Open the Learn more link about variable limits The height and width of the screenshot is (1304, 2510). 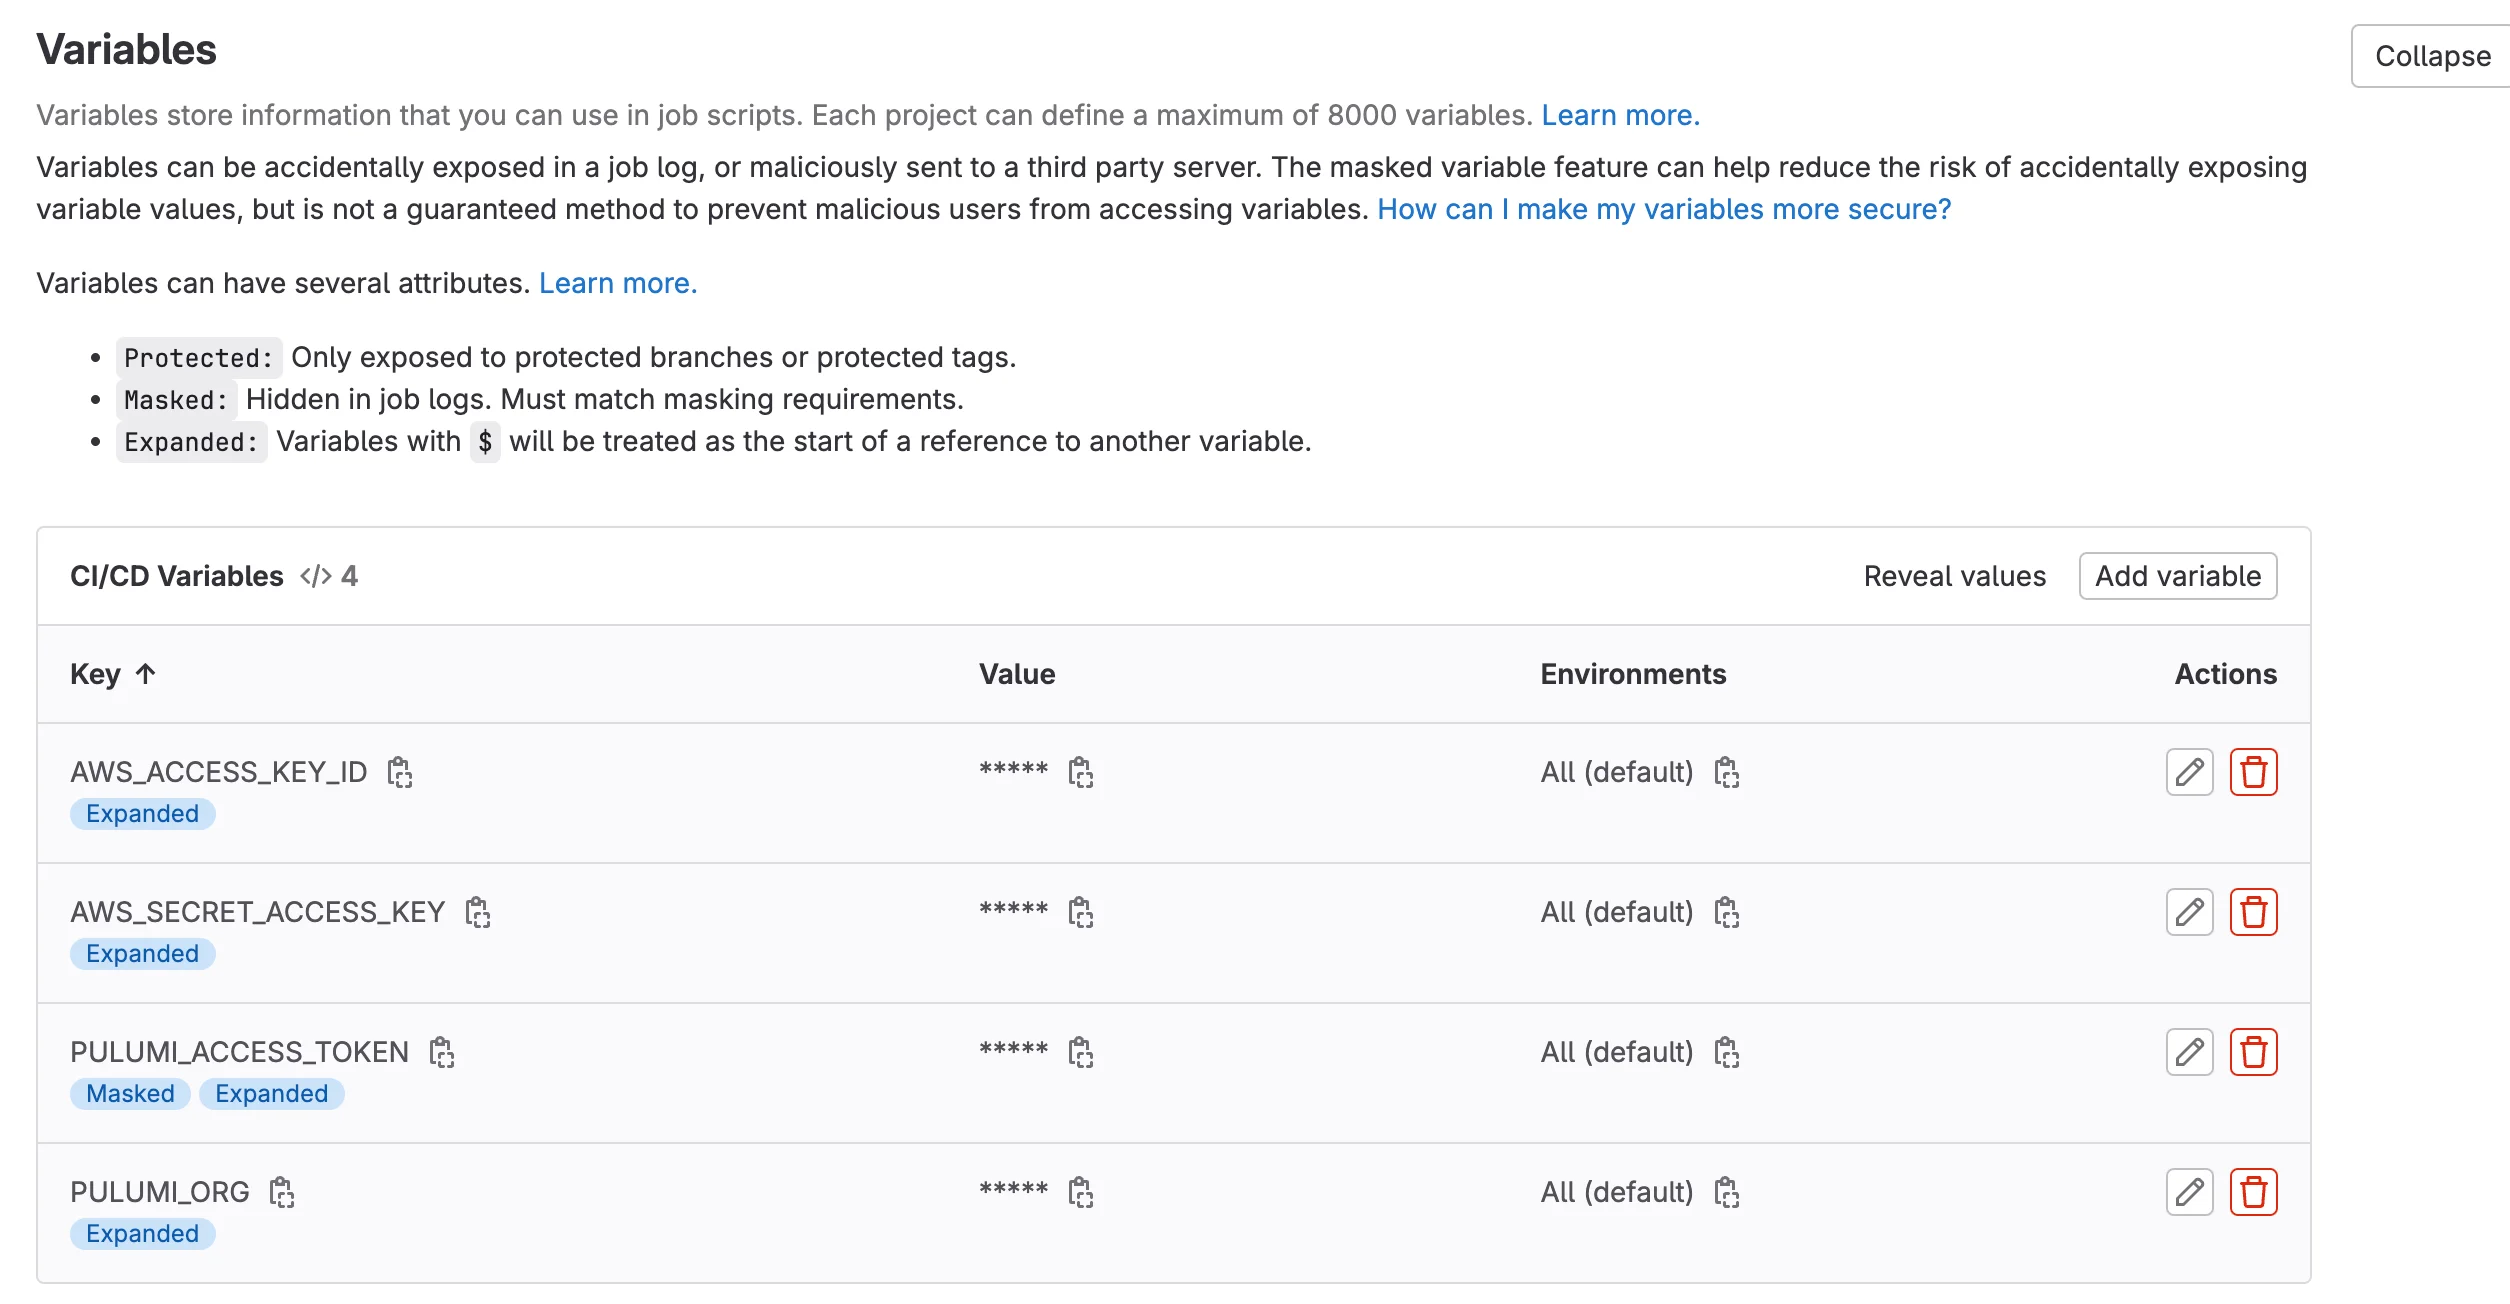click(1619, 115)
